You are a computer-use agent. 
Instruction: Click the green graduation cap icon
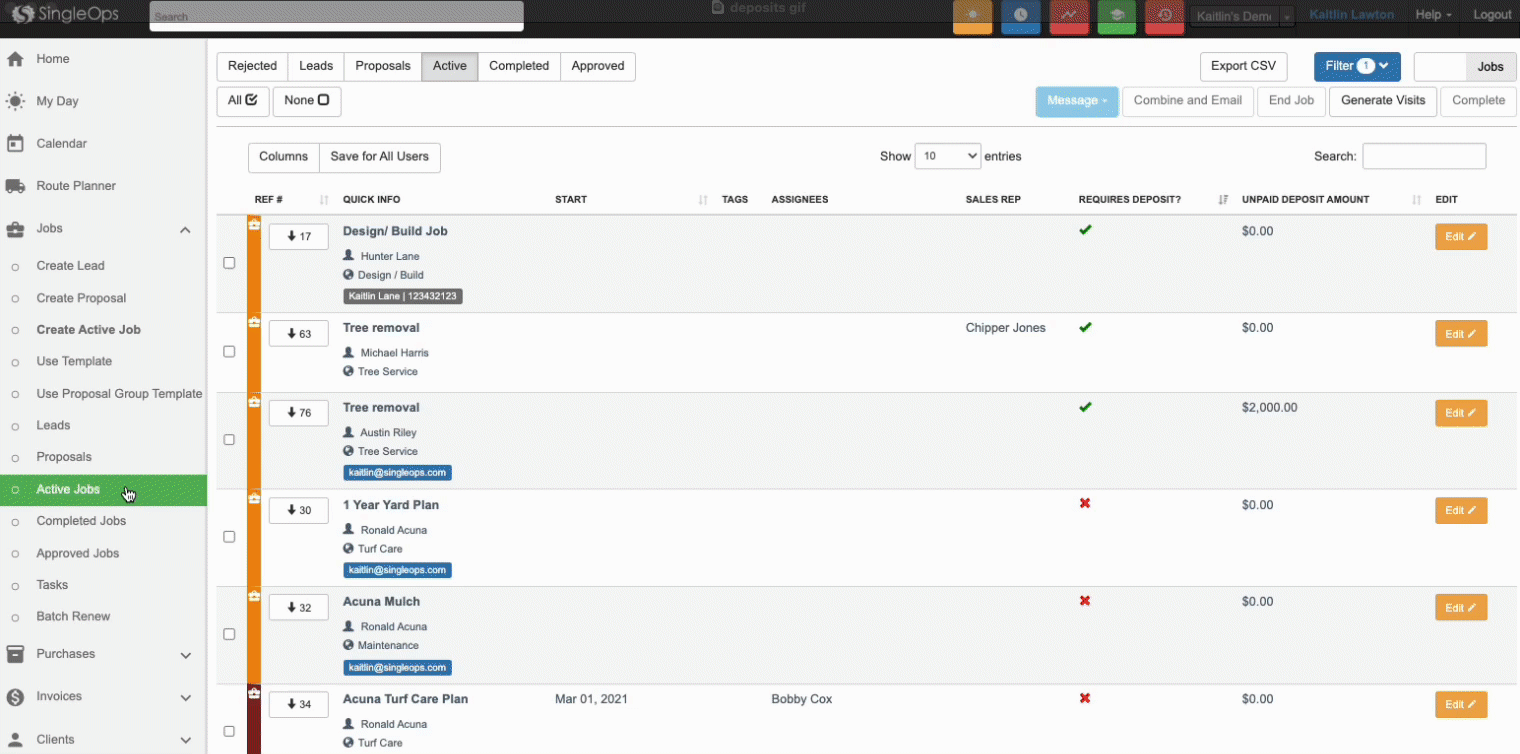[x=1116, y=16]
